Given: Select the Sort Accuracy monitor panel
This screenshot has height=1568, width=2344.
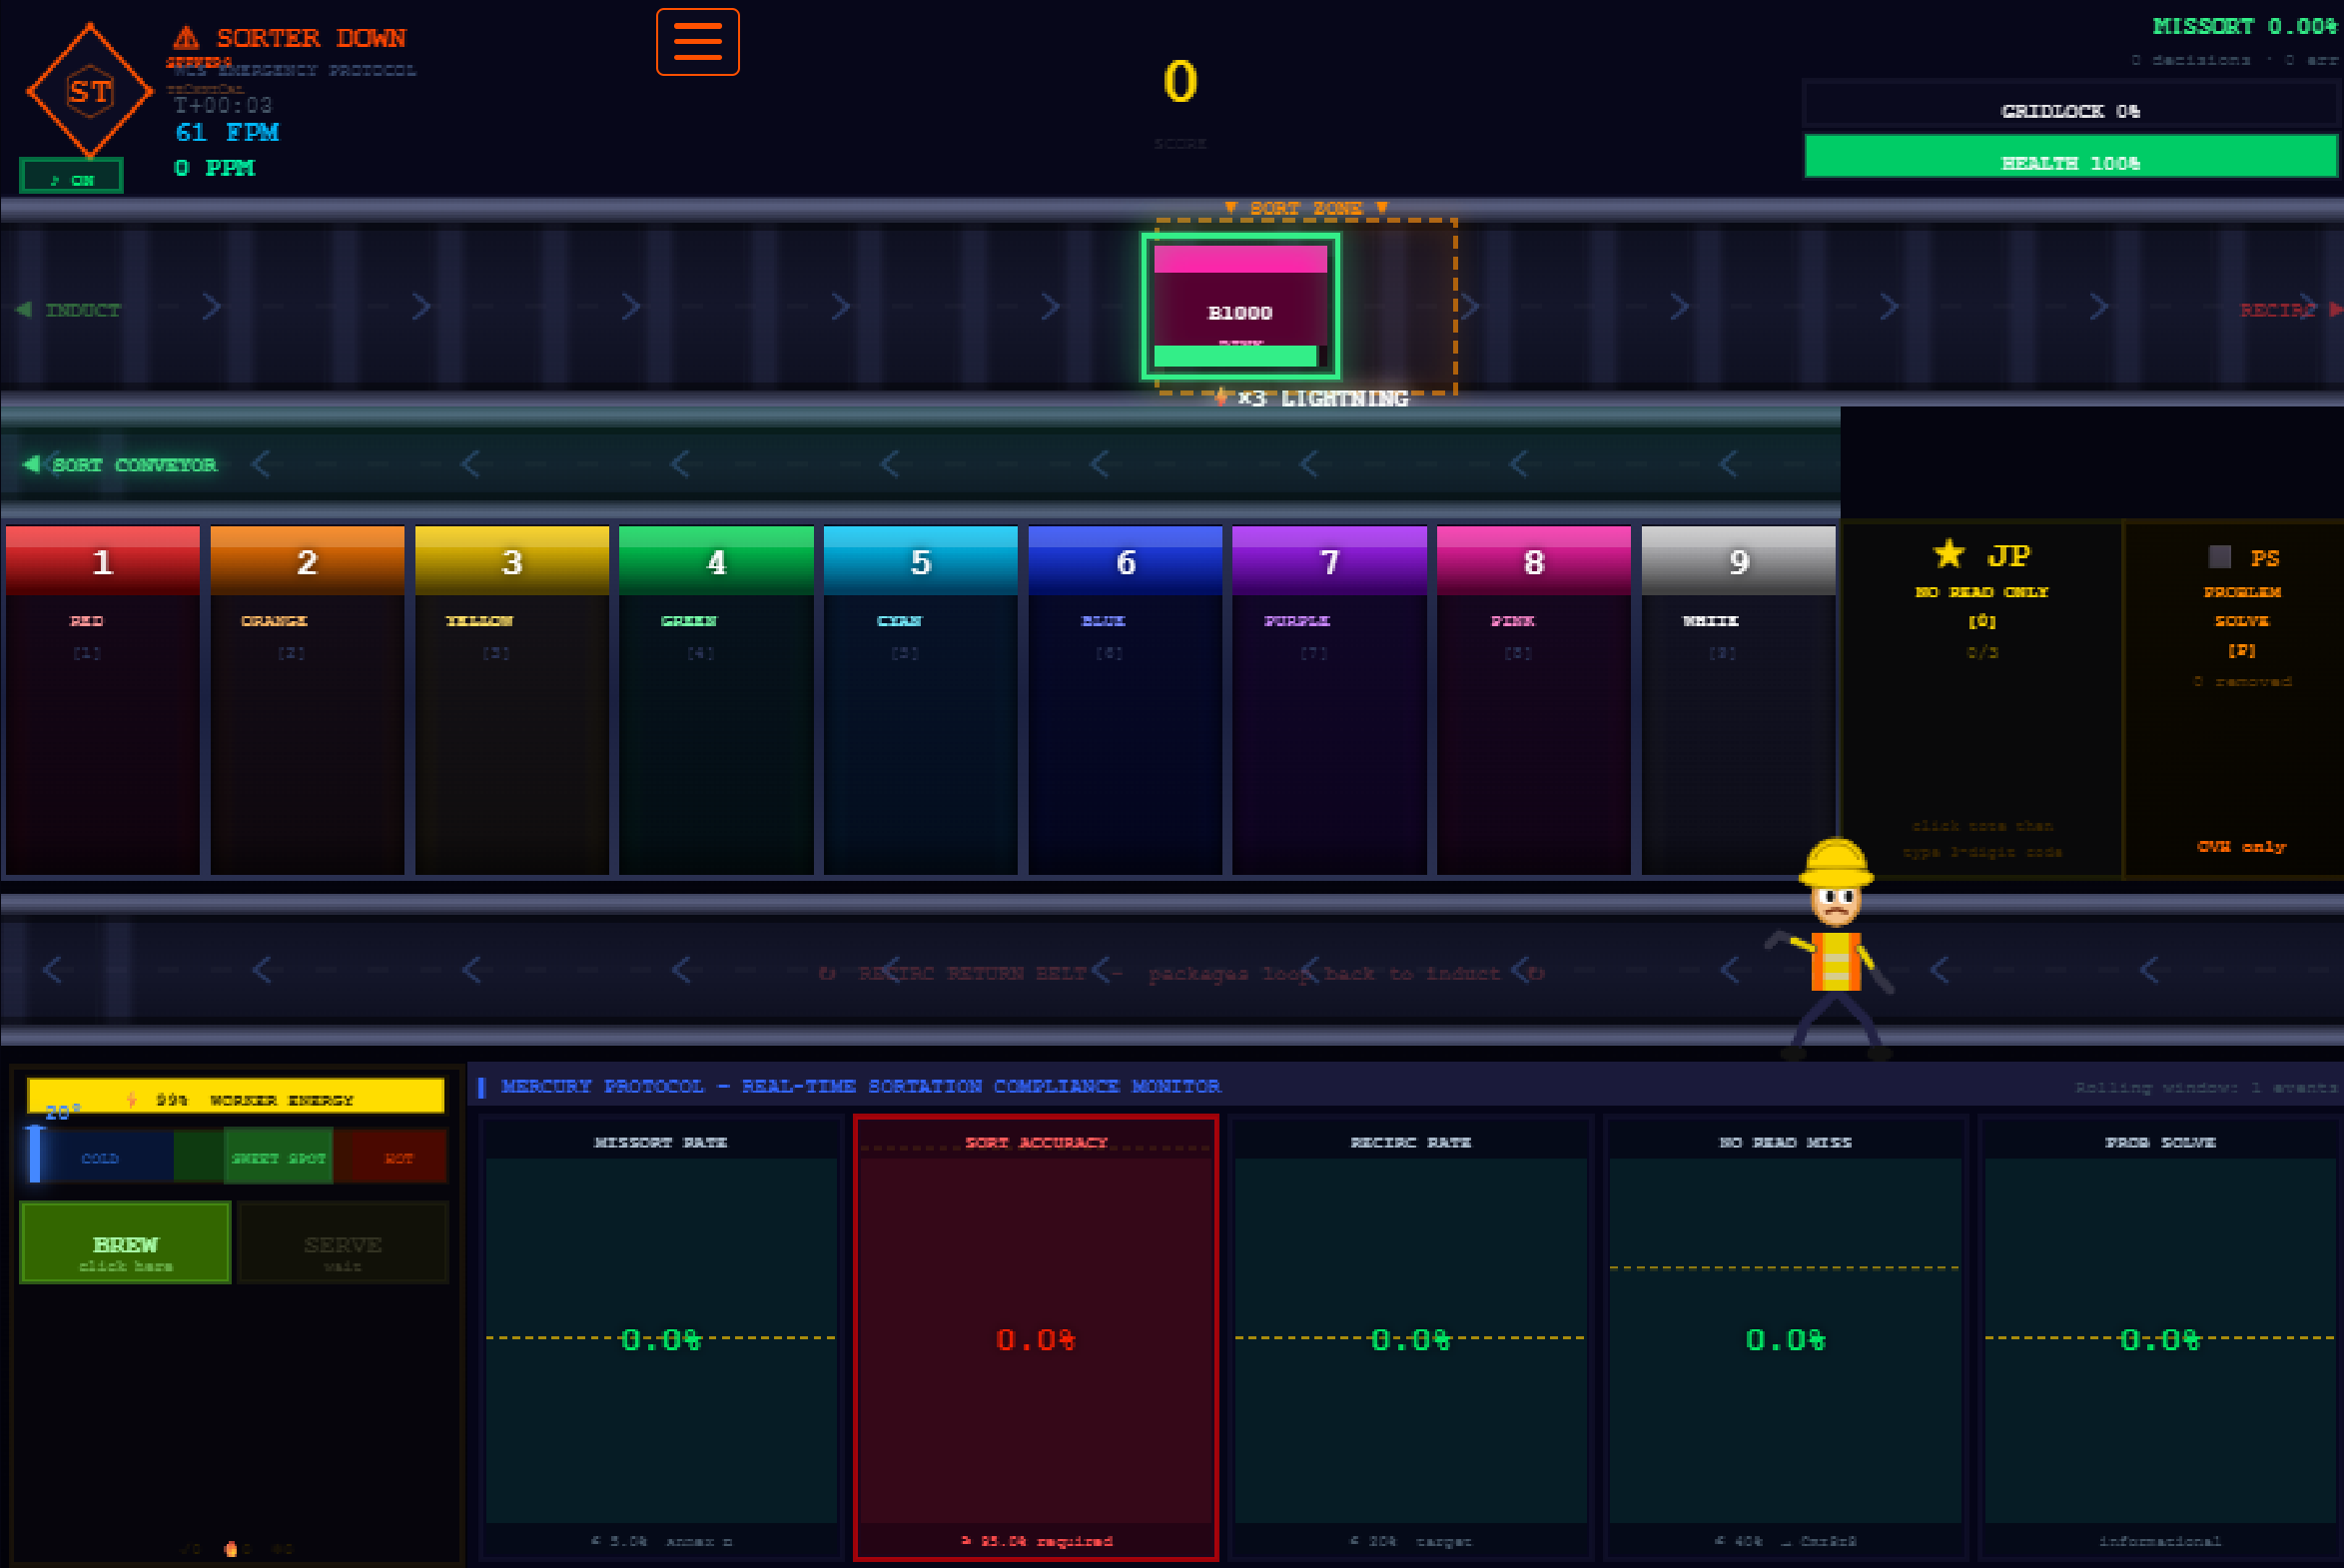Looking at the screenshot, I should 1035,1337.
